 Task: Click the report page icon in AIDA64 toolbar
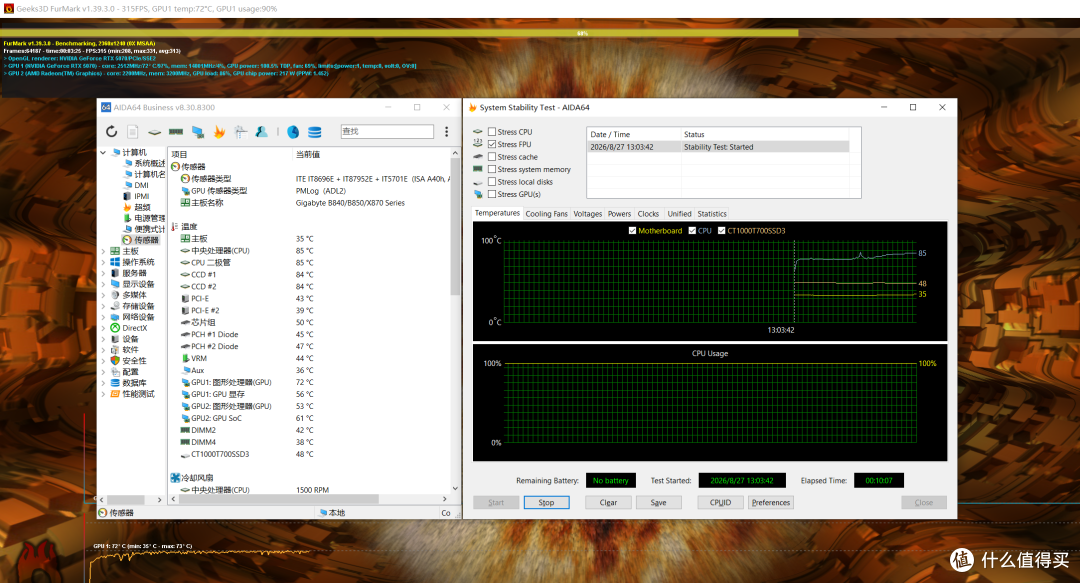[133, 132]
